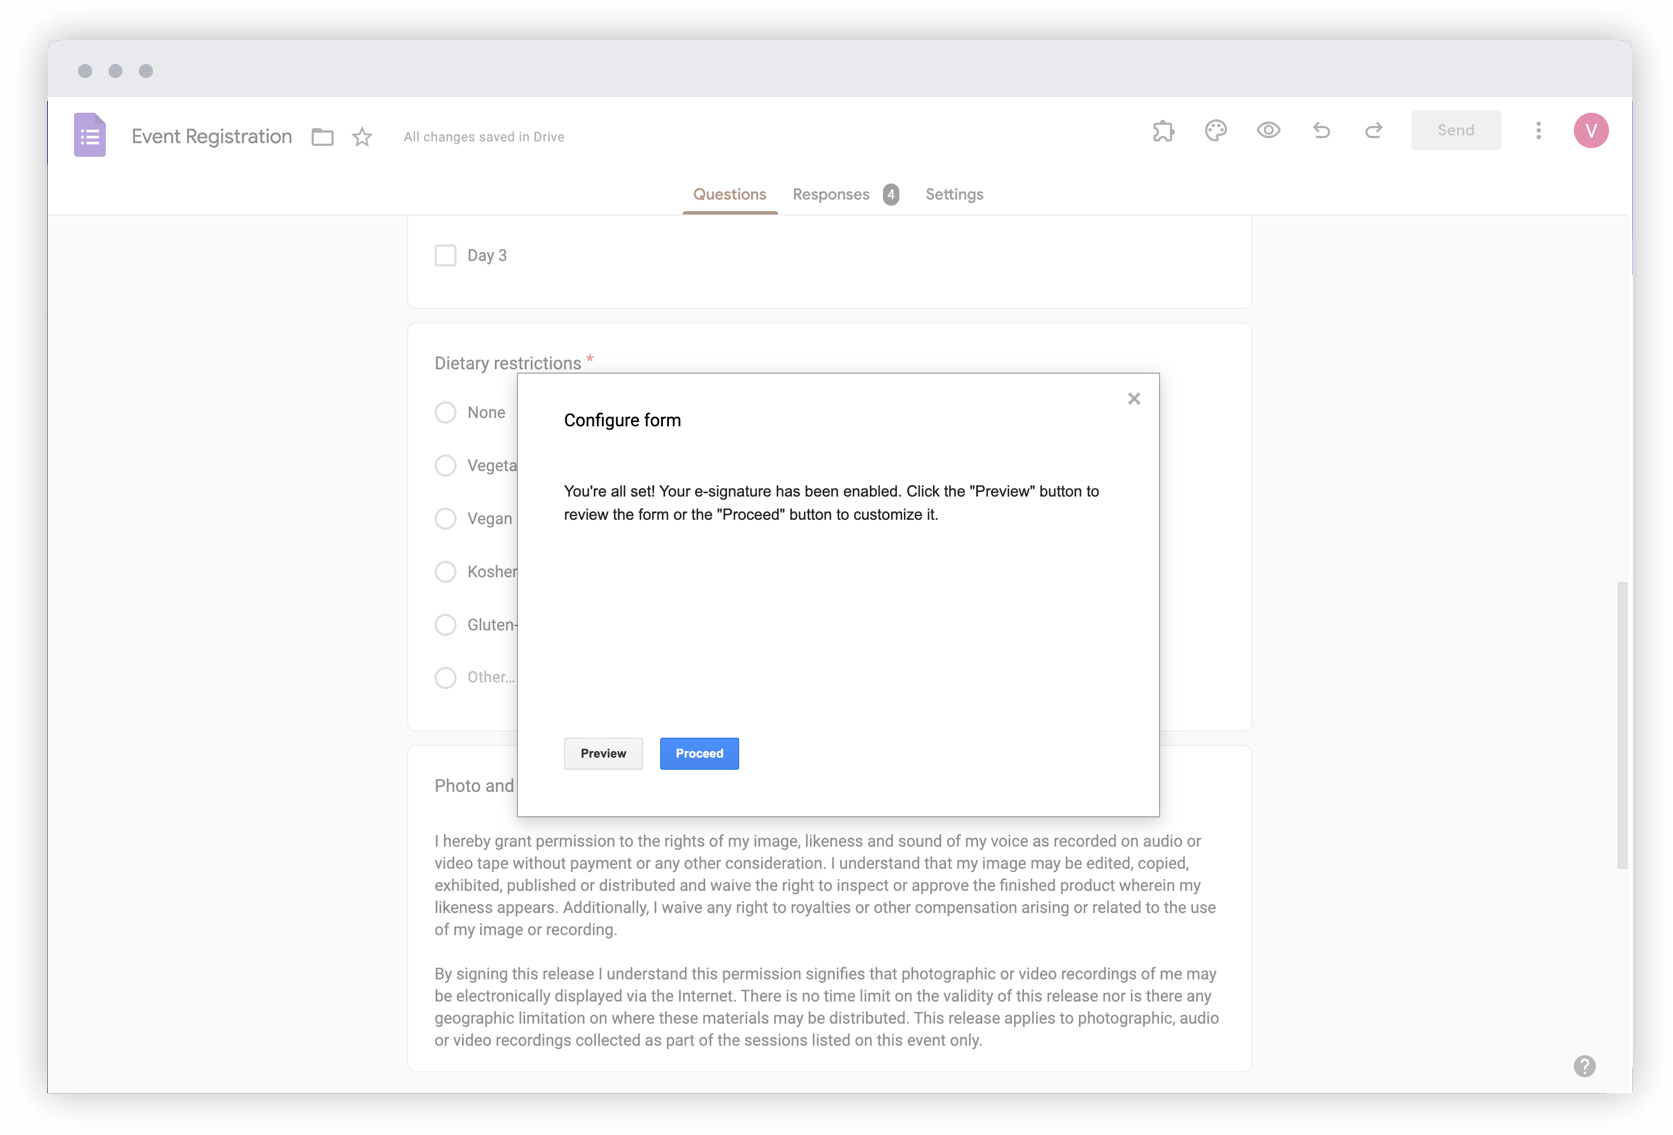Open the theme customization palette icon
The height and width of the screenshot is (1135, 1673).
click(x=1216, y=130)
